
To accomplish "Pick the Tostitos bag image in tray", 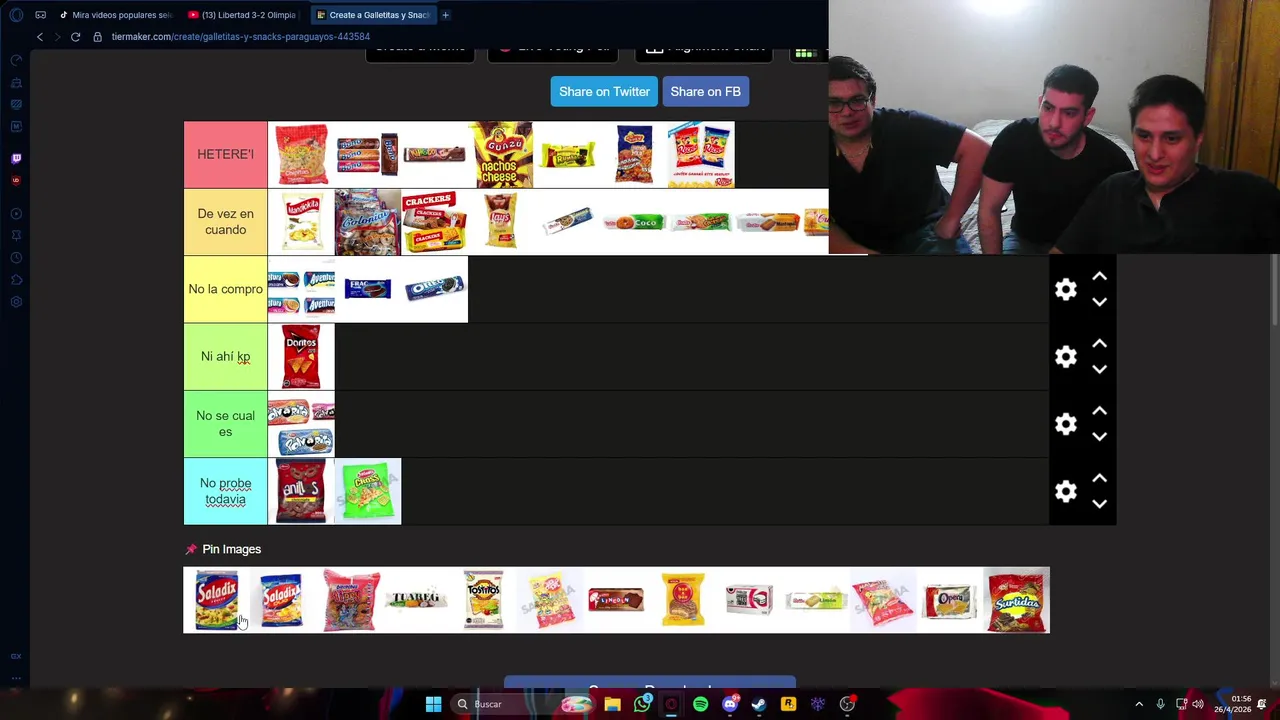I will pyautogui.click(x=483, y=600).
